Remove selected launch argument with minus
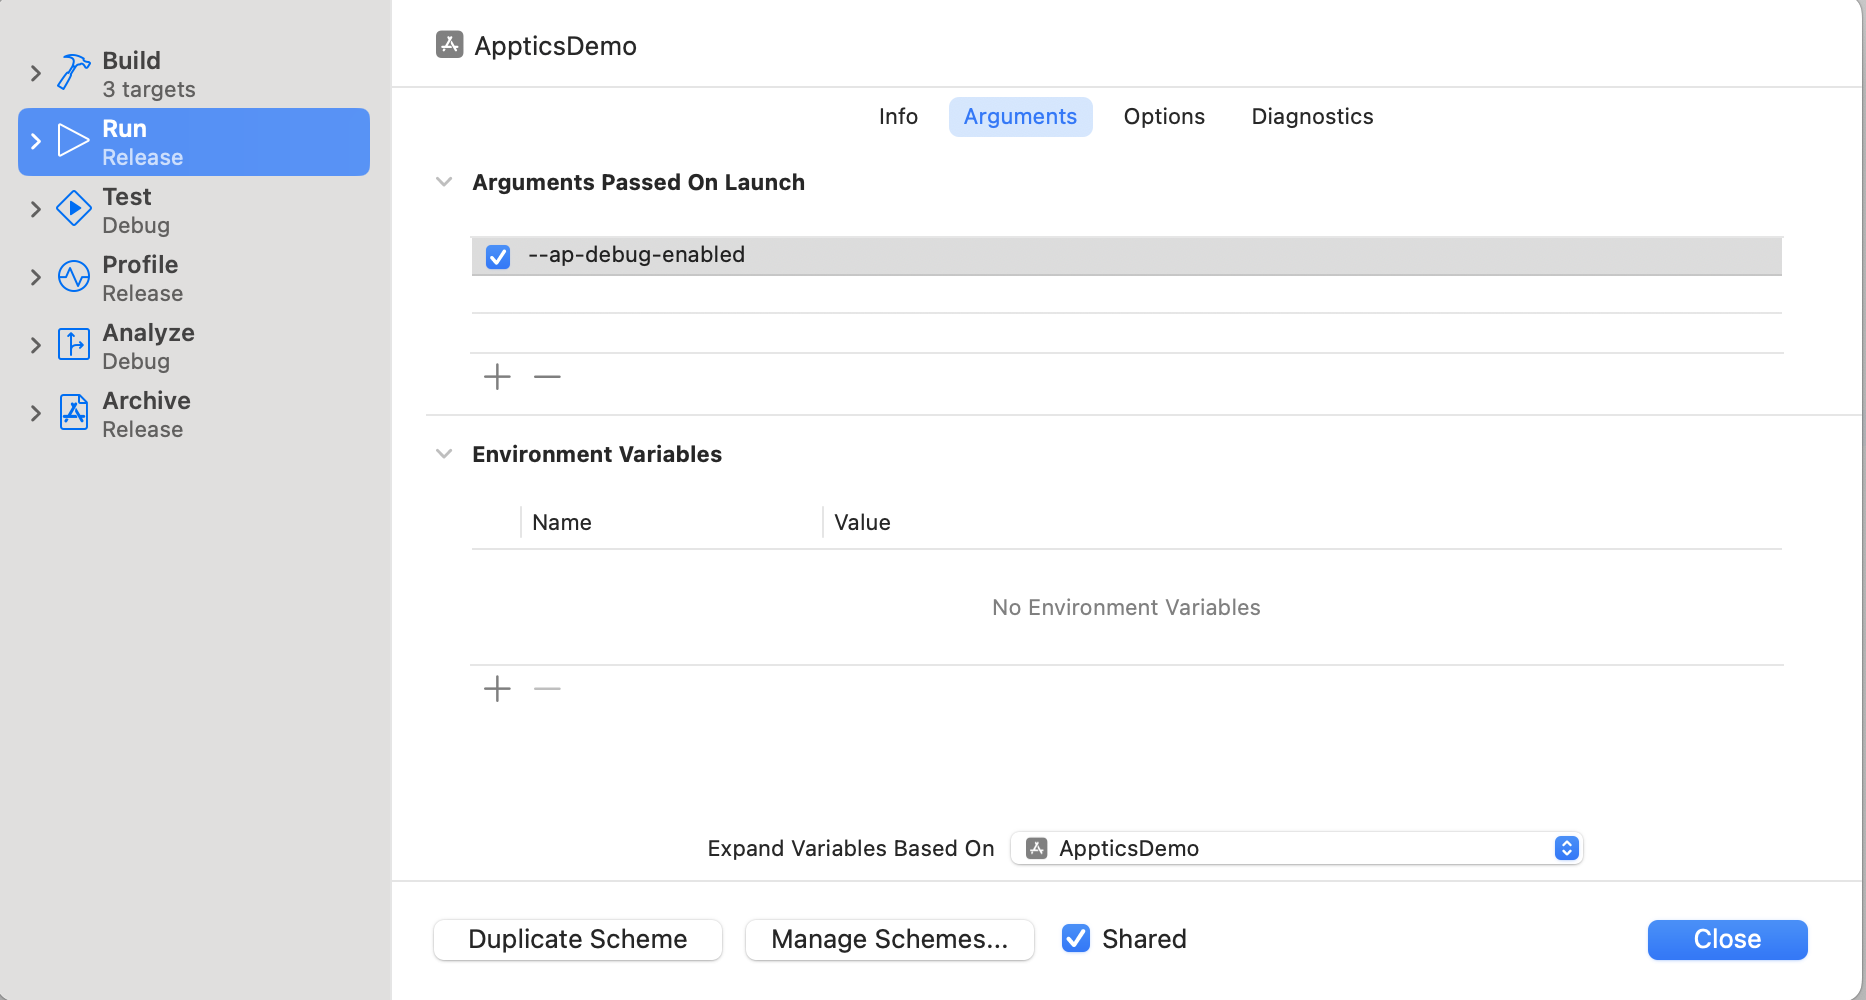 [x=547, y=377]
